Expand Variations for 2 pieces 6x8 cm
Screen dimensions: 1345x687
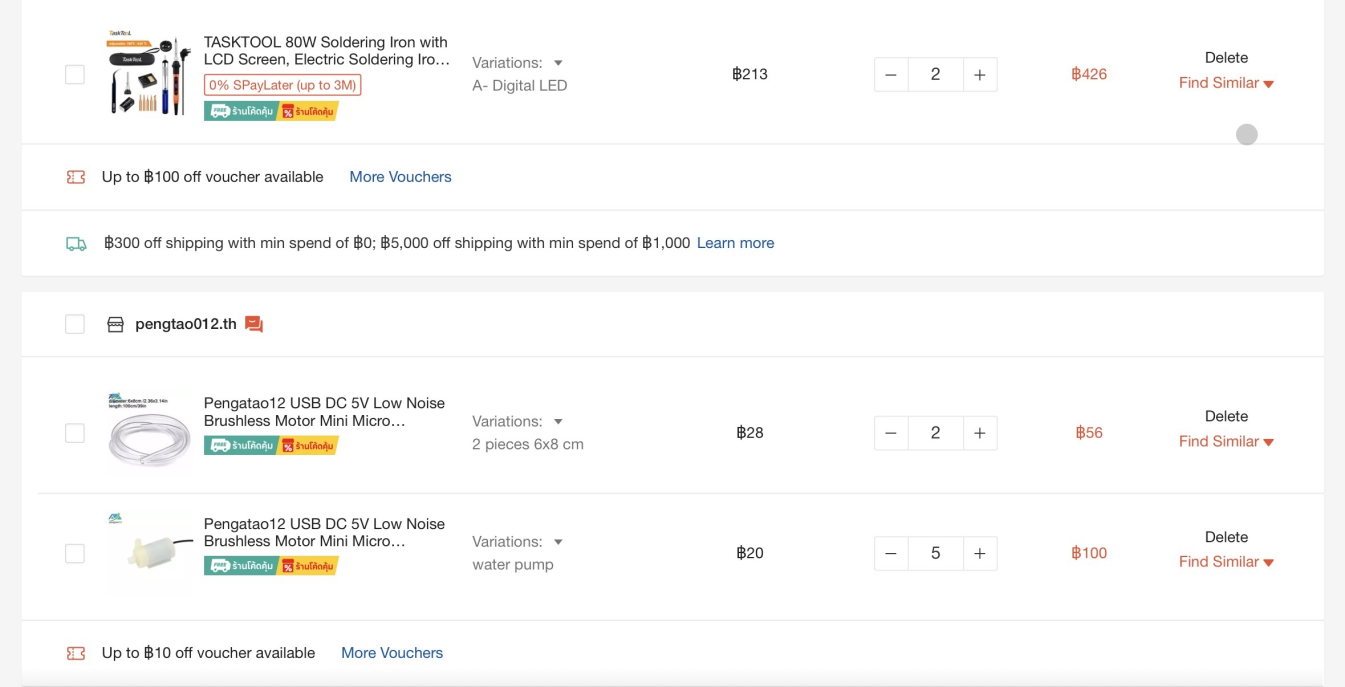(518, 421)
